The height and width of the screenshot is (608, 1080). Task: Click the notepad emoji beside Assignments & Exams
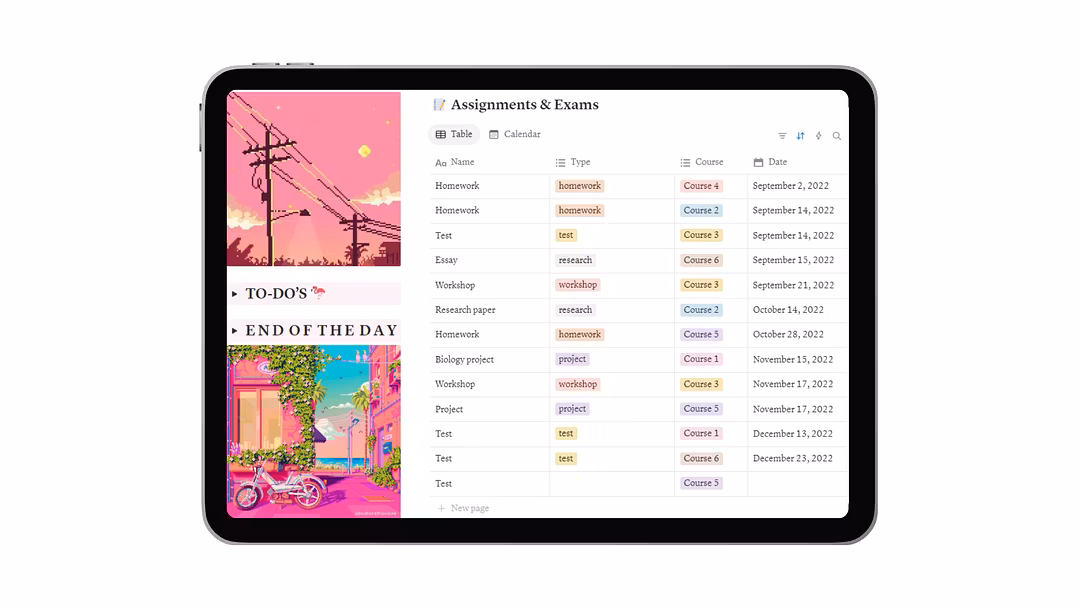(x=439, y=105)
